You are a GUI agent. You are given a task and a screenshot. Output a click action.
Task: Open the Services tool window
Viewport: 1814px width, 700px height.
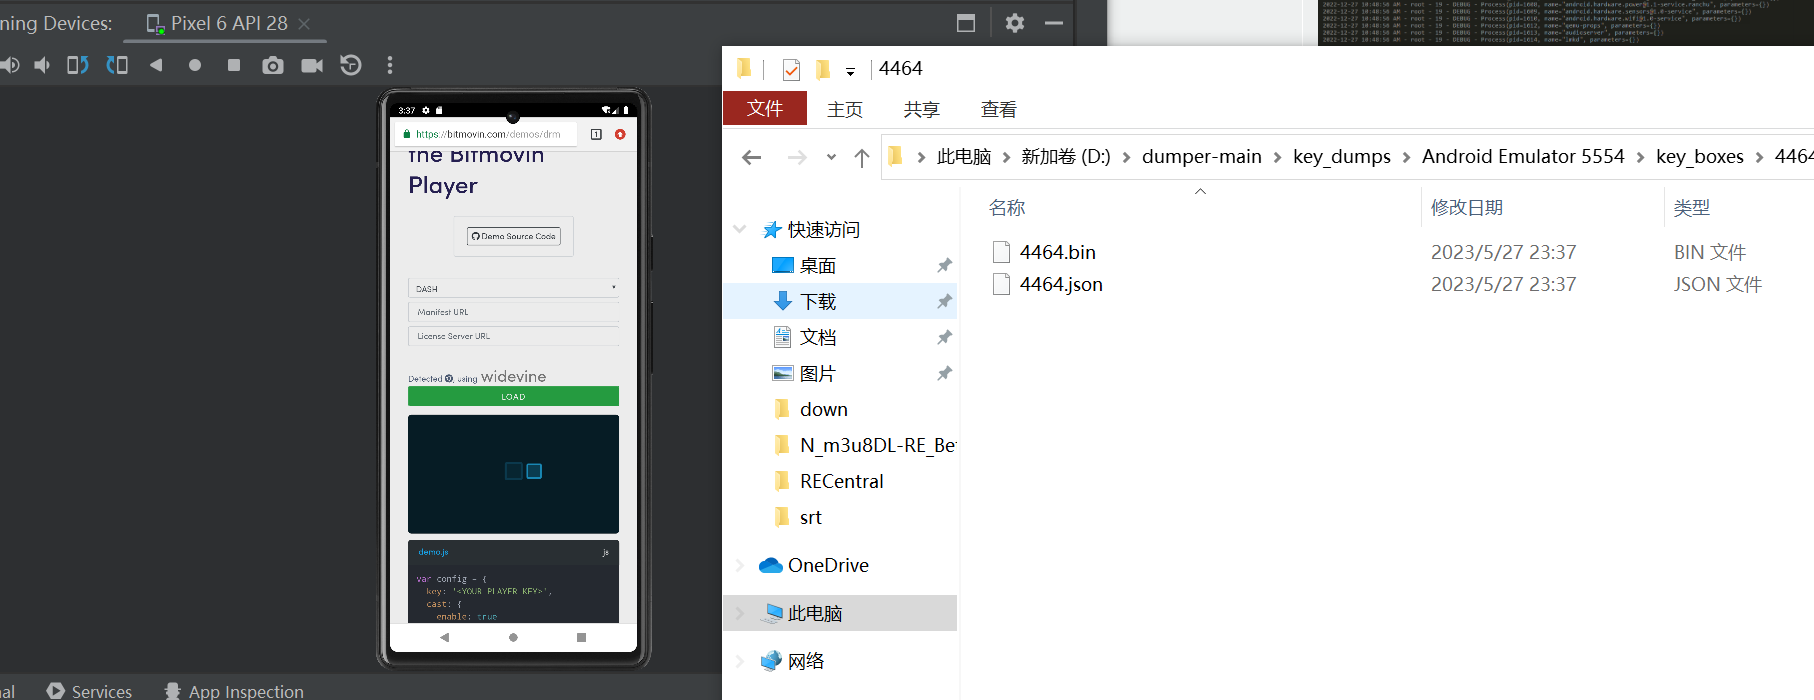pyautogui.click(x=89, y=691)
